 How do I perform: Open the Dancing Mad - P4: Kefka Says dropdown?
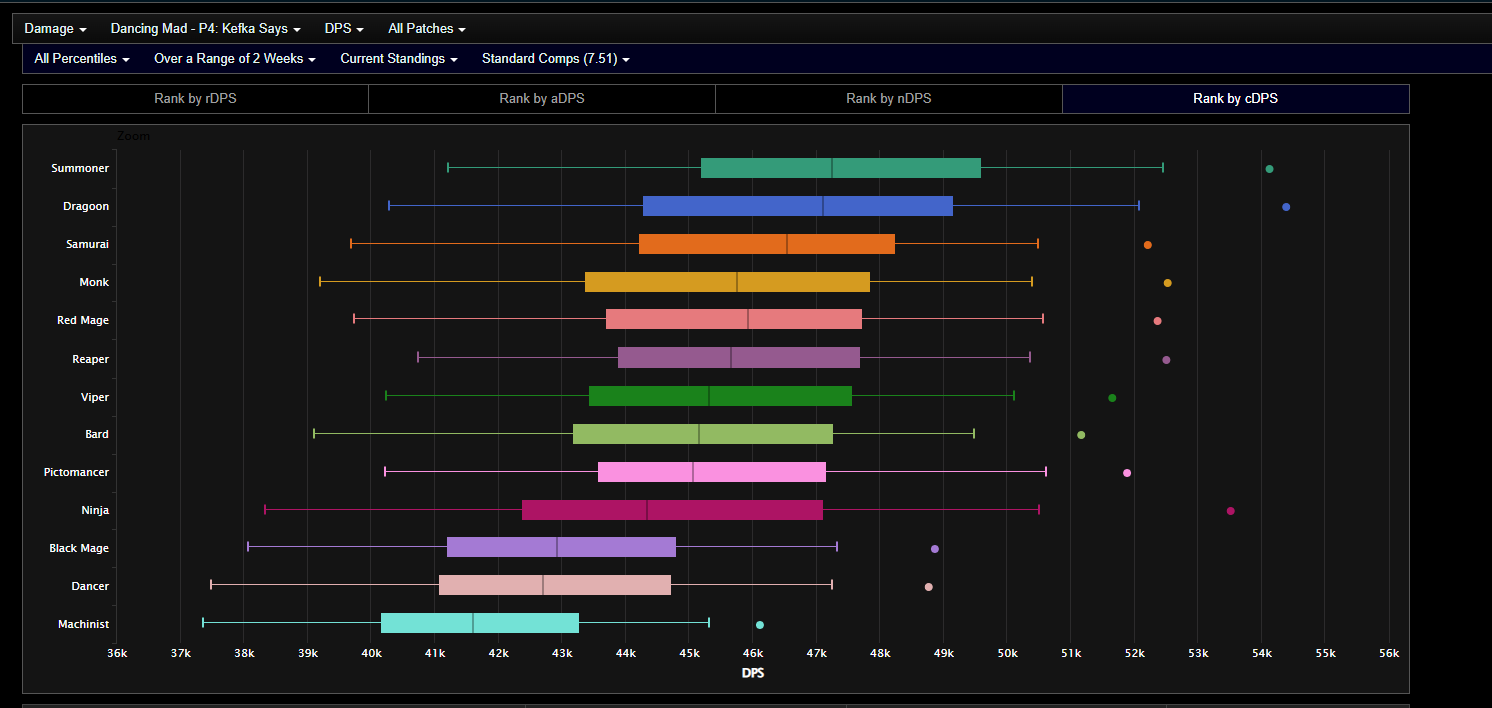[x=205, y=29]
